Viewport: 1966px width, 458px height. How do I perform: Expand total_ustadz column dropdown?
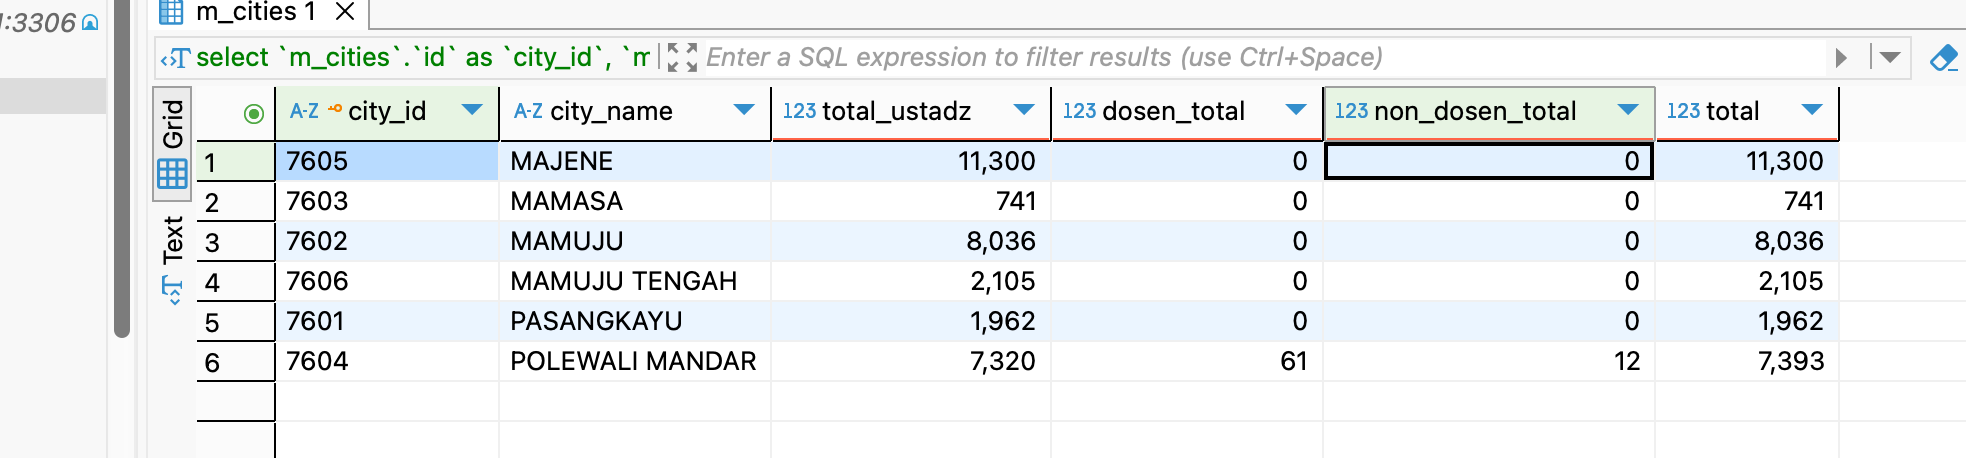coord(1023,110)
